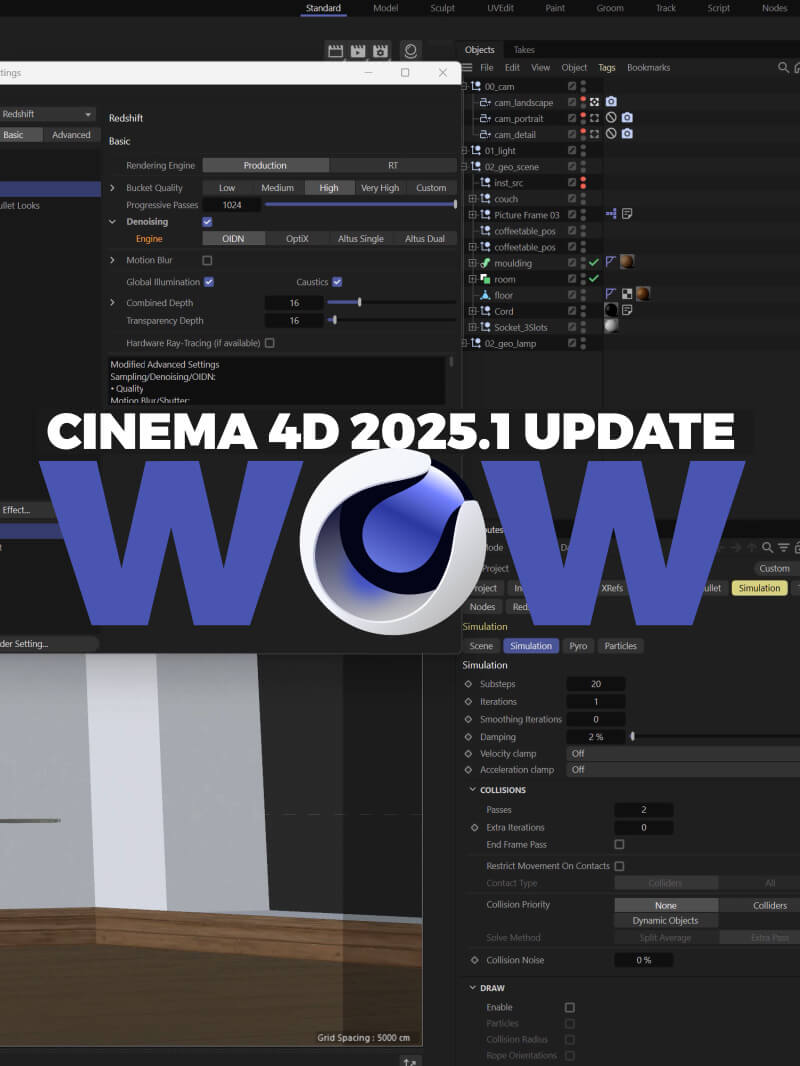This screenshot has width=800, height=1066.
Task: Toggle the Global Illumination checkbox
Action: coord(209,281)
